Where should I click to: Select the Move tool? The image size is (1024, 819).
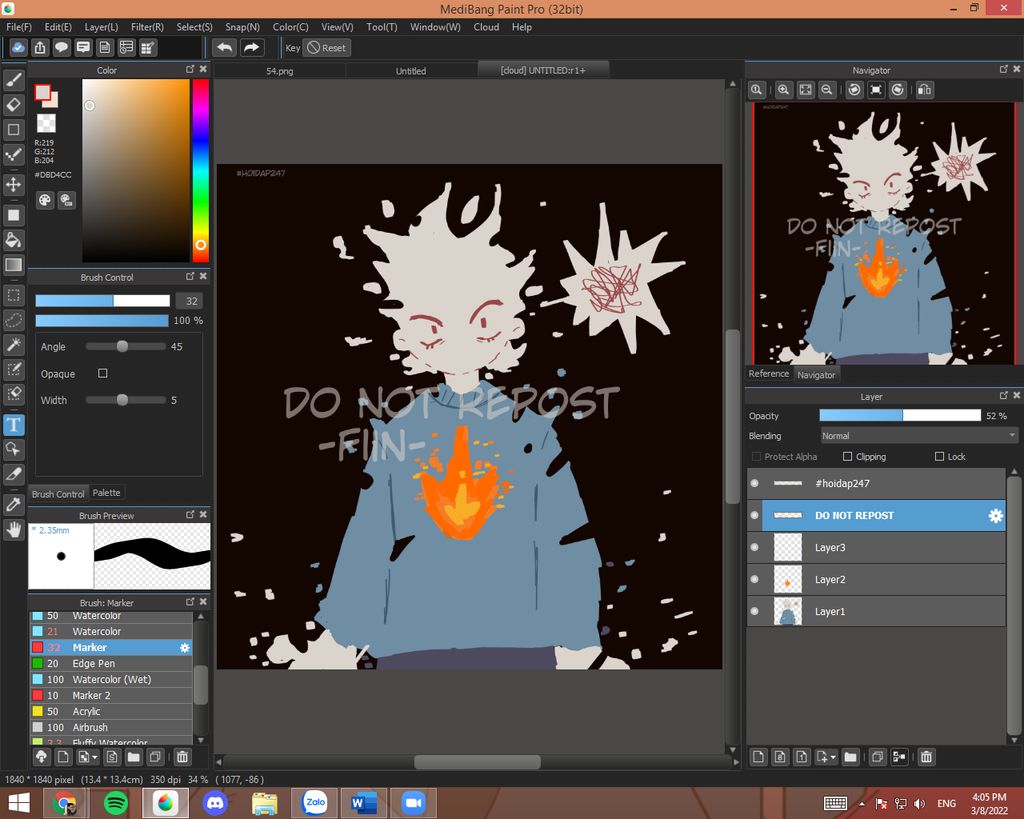click(x=14, y=184)
